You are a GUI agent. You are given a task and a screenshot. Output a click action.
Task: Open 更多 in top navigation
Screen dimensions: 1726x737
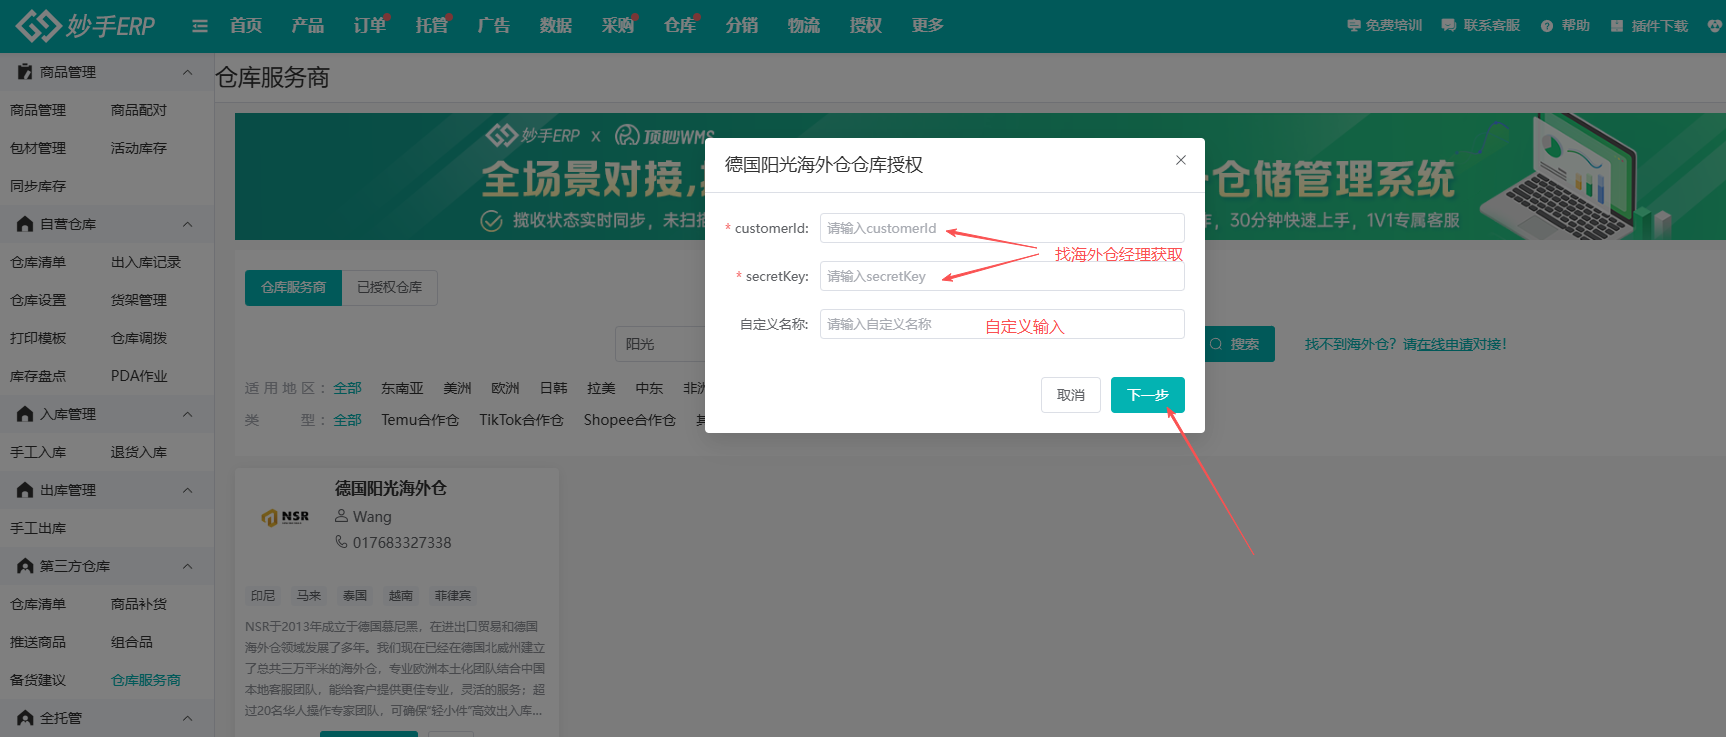click(928, 25)
